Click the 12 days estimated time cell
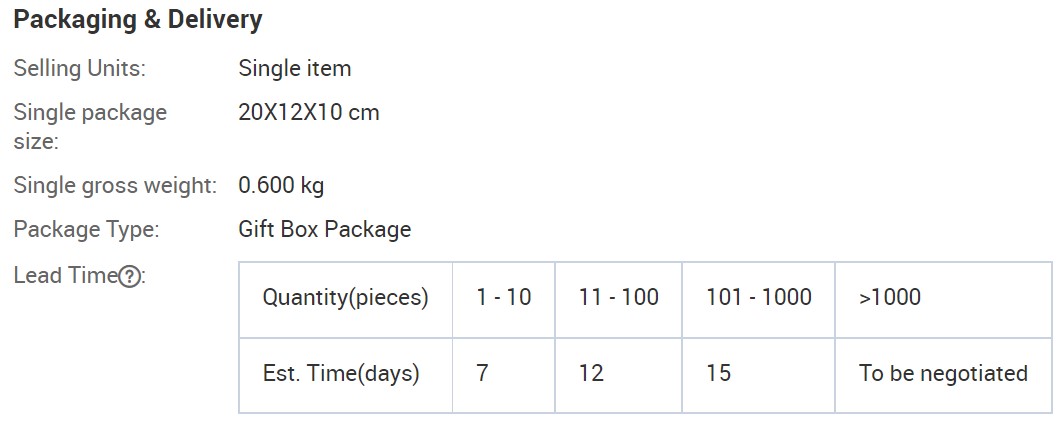This screenshot has height=424, width=1064. coord(618,375)
